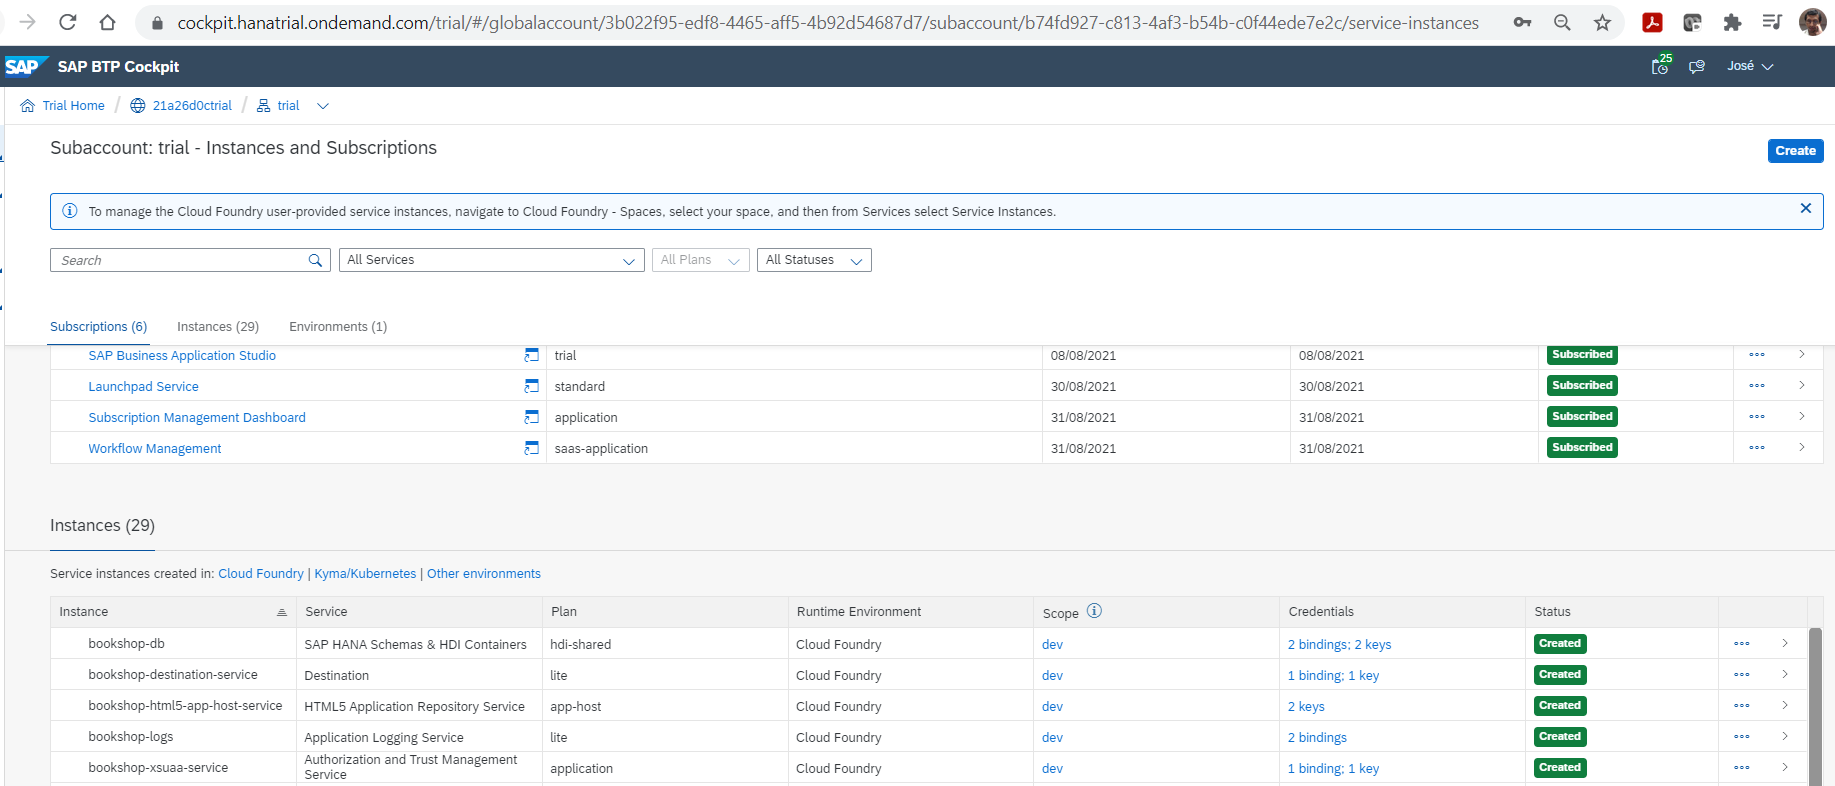Click the instances table vertical scrollbar
The height and width of the screenshot is (786, 1835).
(x=1815, y=706)
